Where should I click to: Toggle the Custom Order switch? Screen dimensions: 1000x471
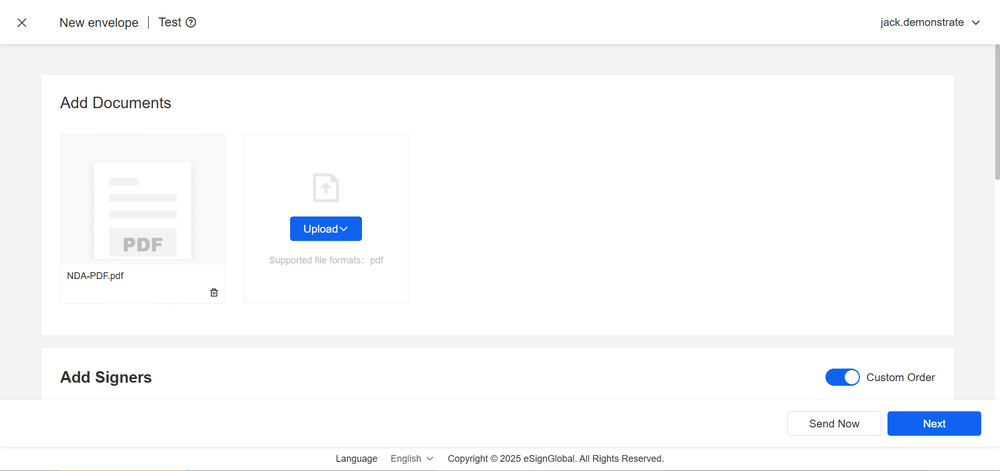tap(842, 377)
